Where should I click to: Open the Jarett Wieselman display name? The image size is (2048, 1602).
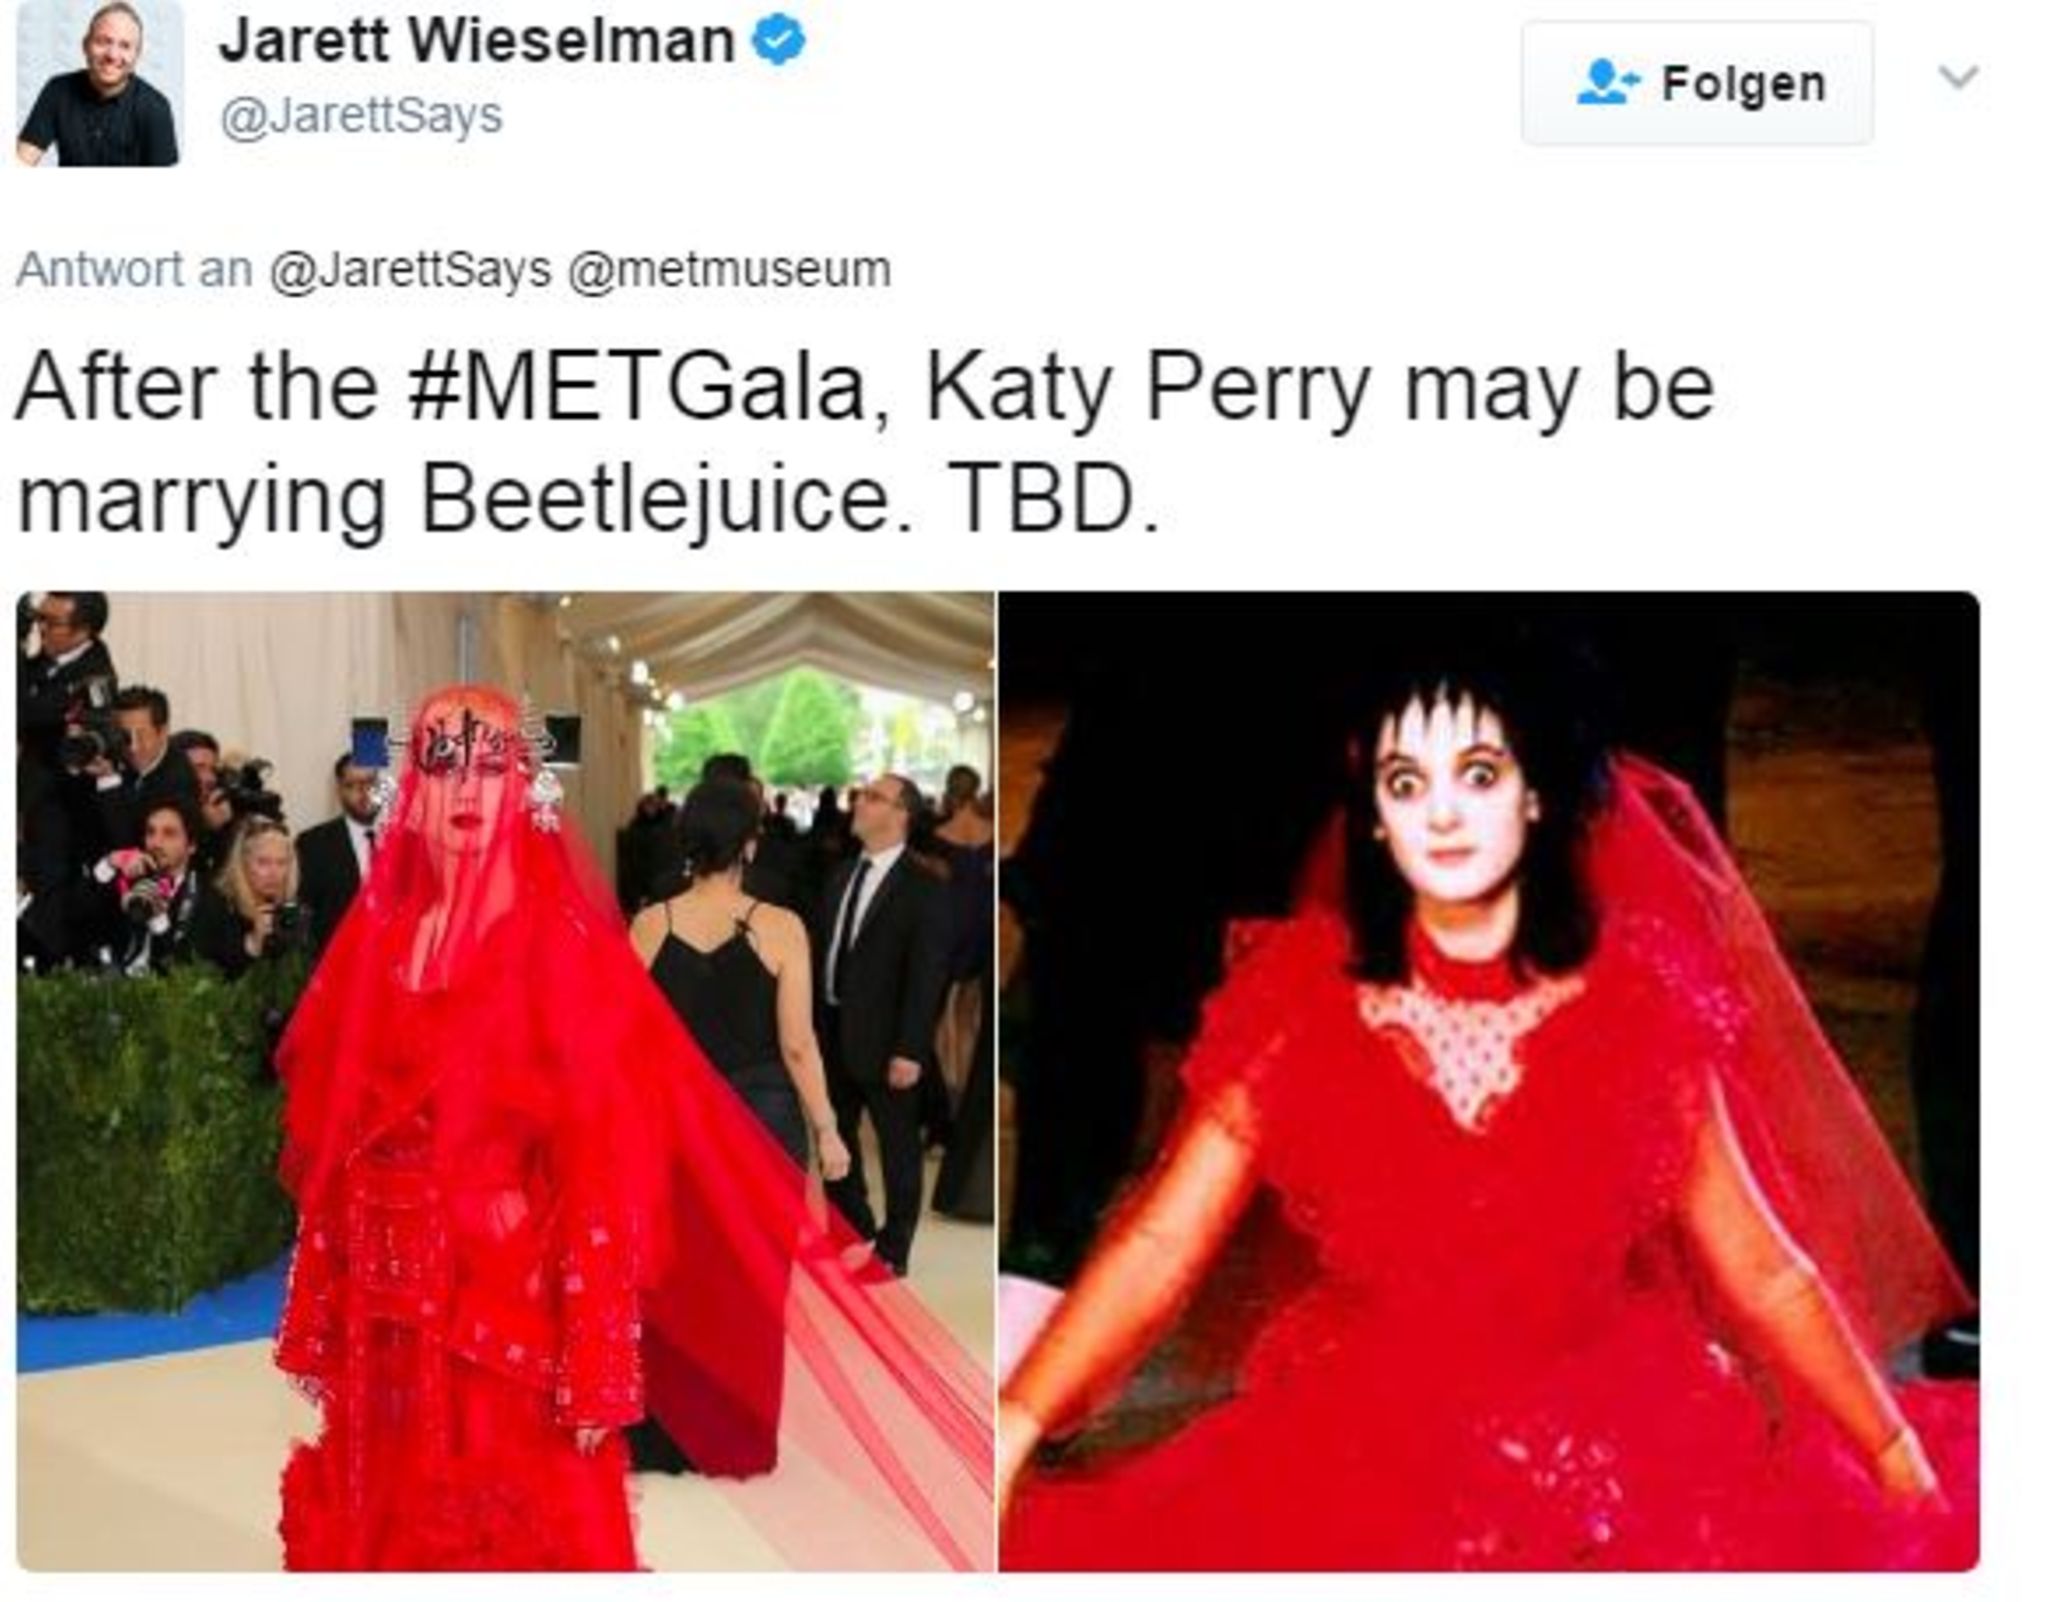(x=477, y=42)
